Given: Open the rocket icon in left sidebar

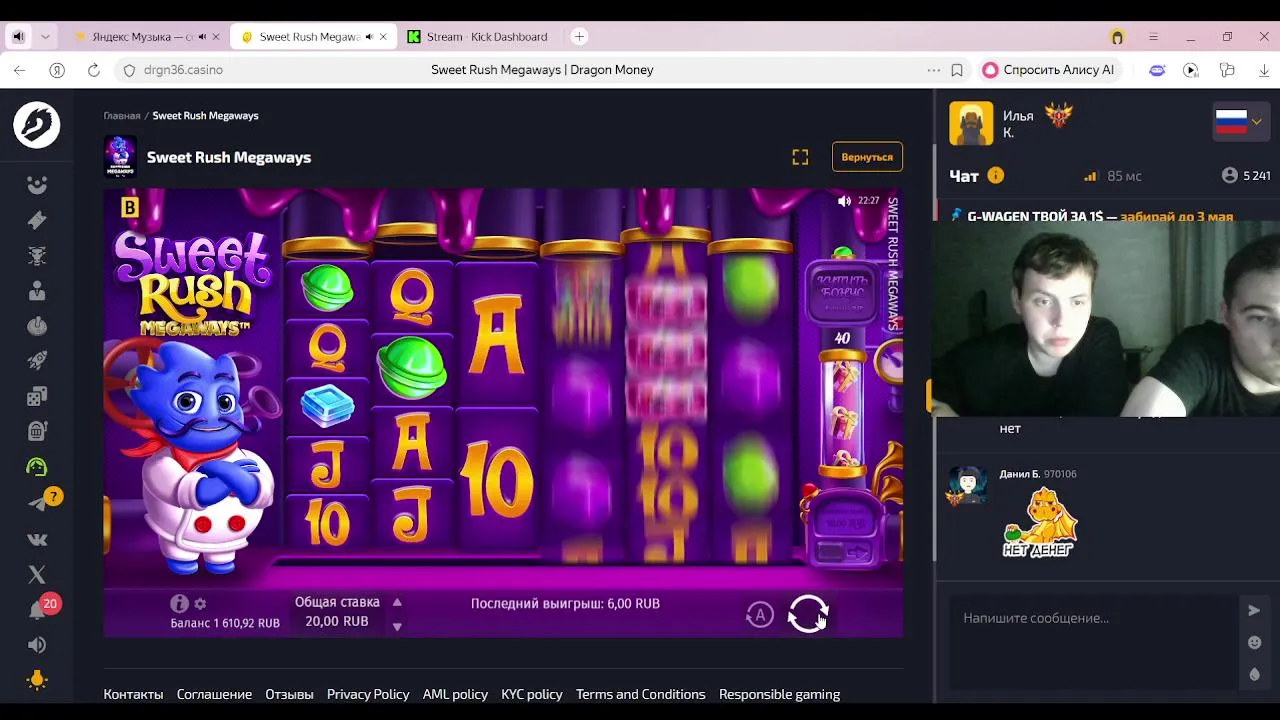Looking at the screenshot, I should point(37,361).
